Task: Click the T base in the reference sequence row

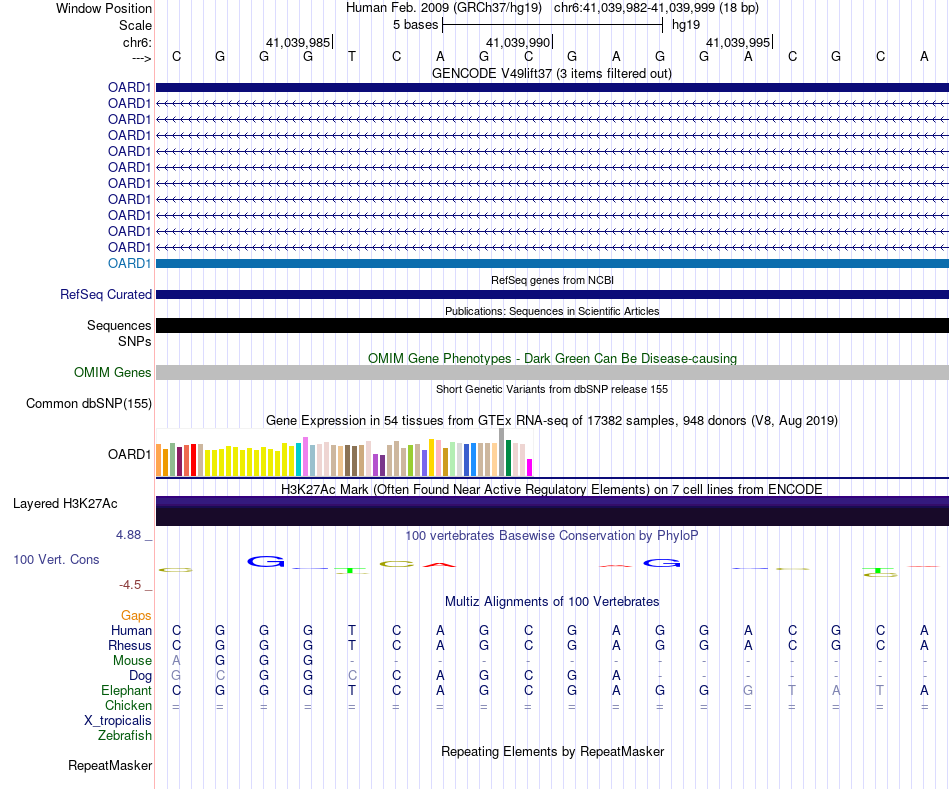Action: (352, 56)
